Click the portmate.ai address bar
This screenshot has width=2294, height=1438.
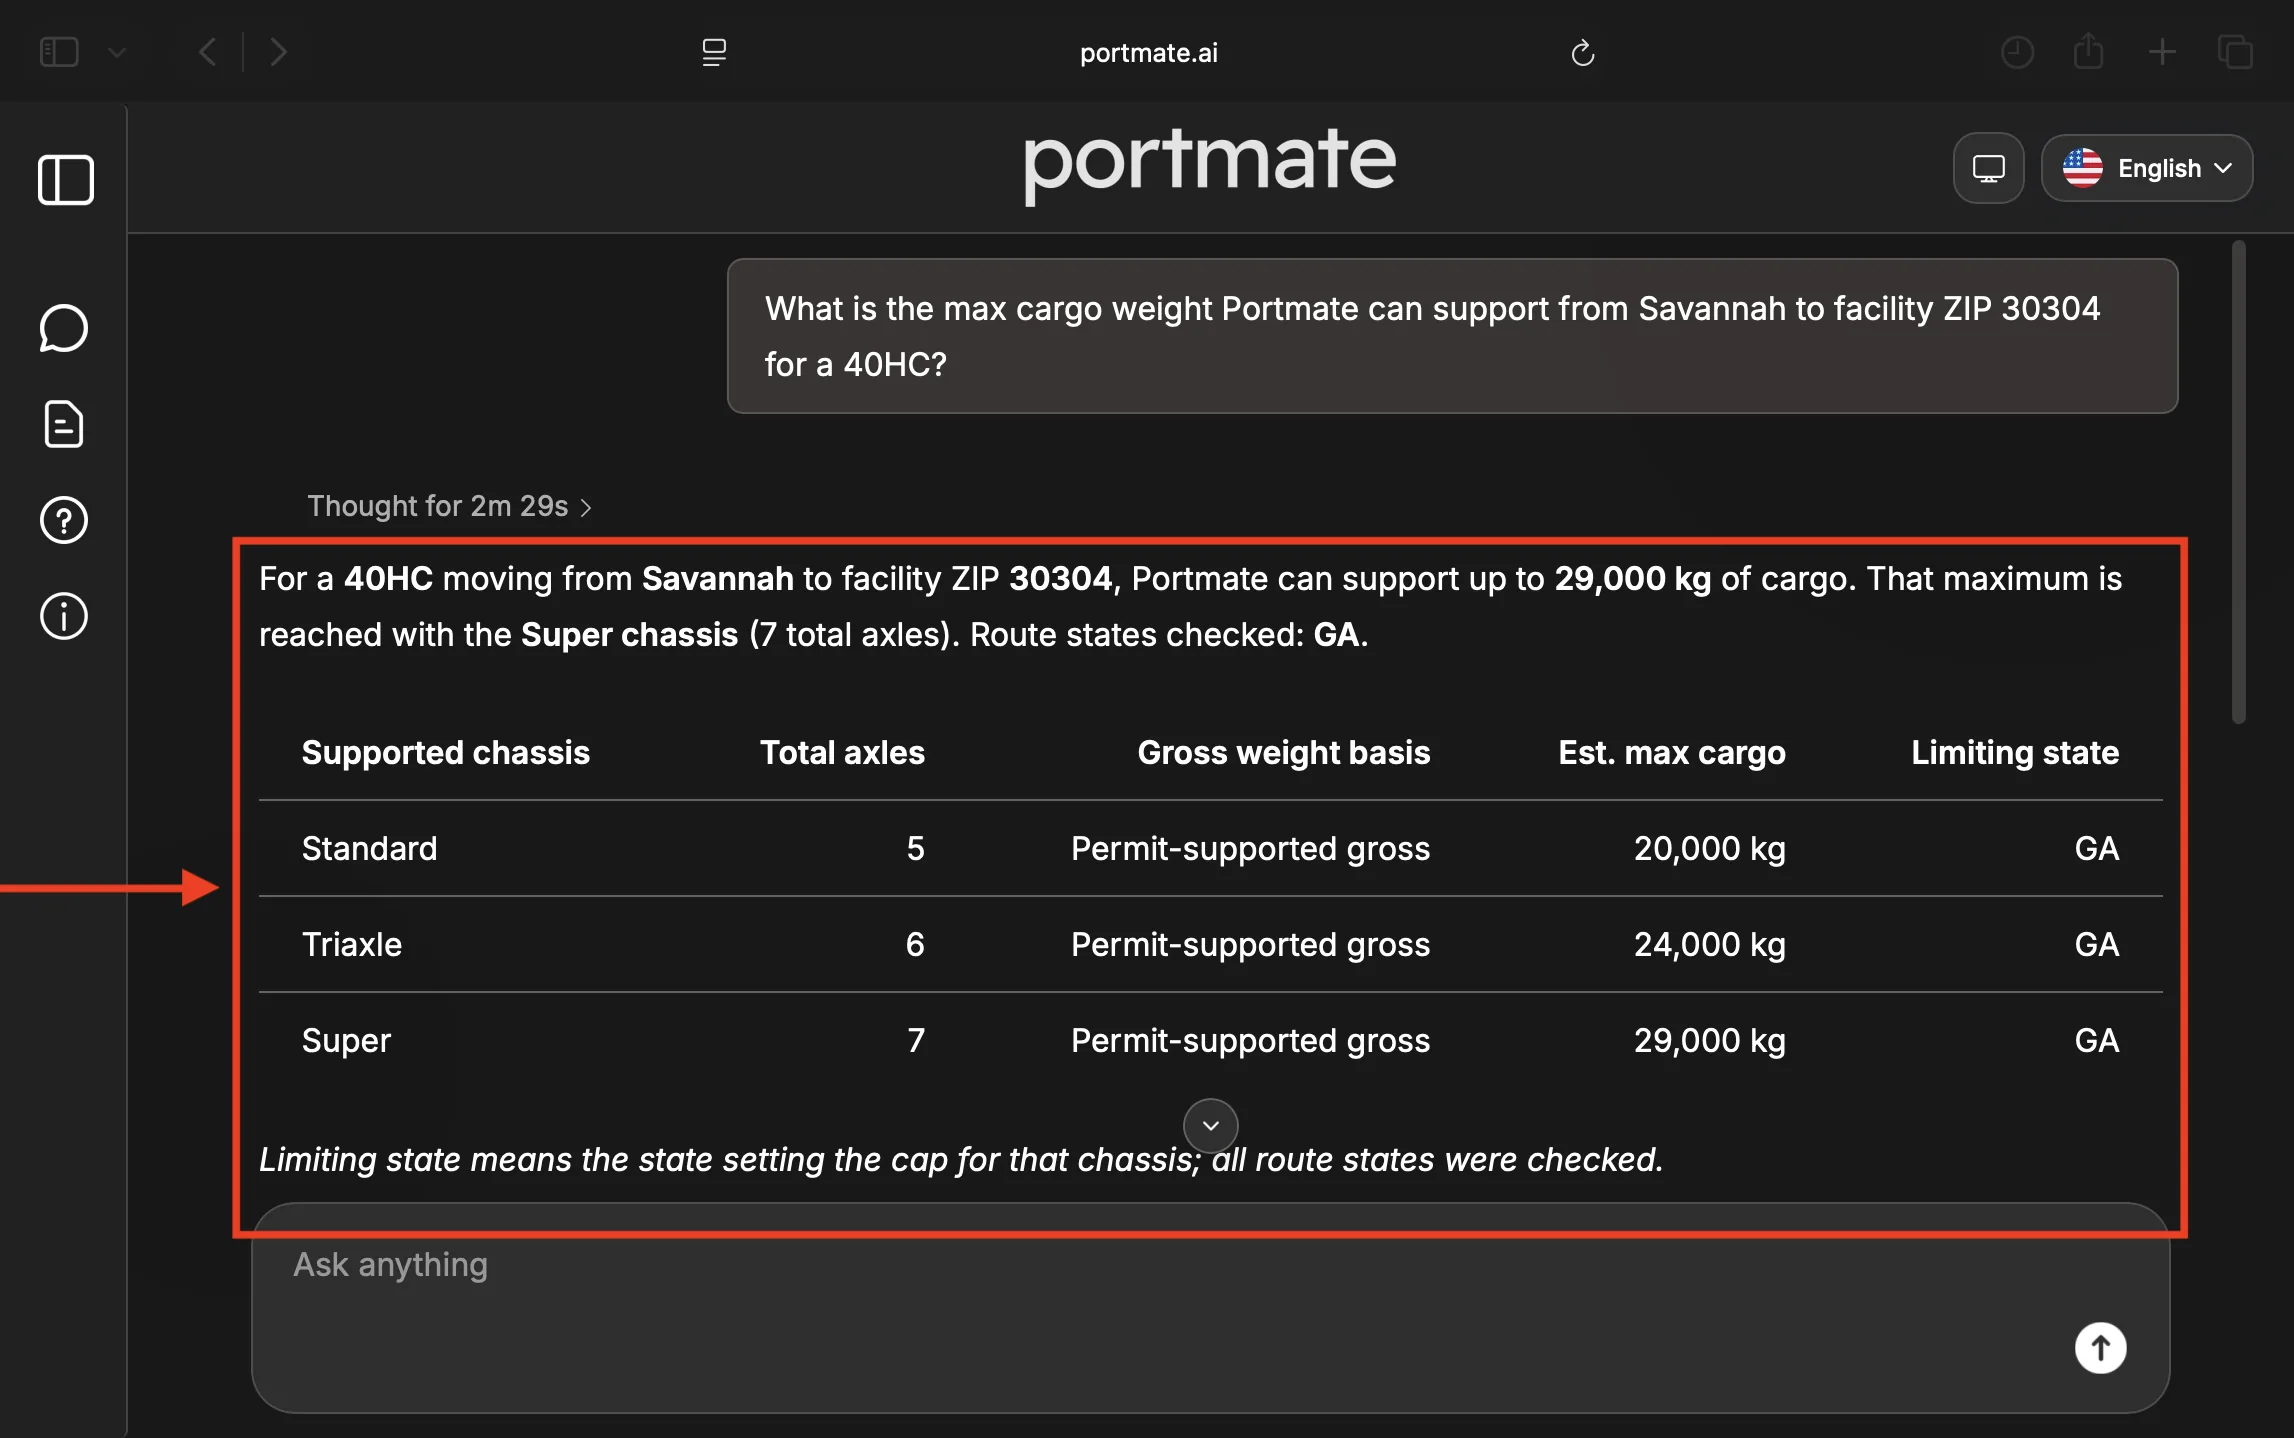click(x=1148, y=53)
